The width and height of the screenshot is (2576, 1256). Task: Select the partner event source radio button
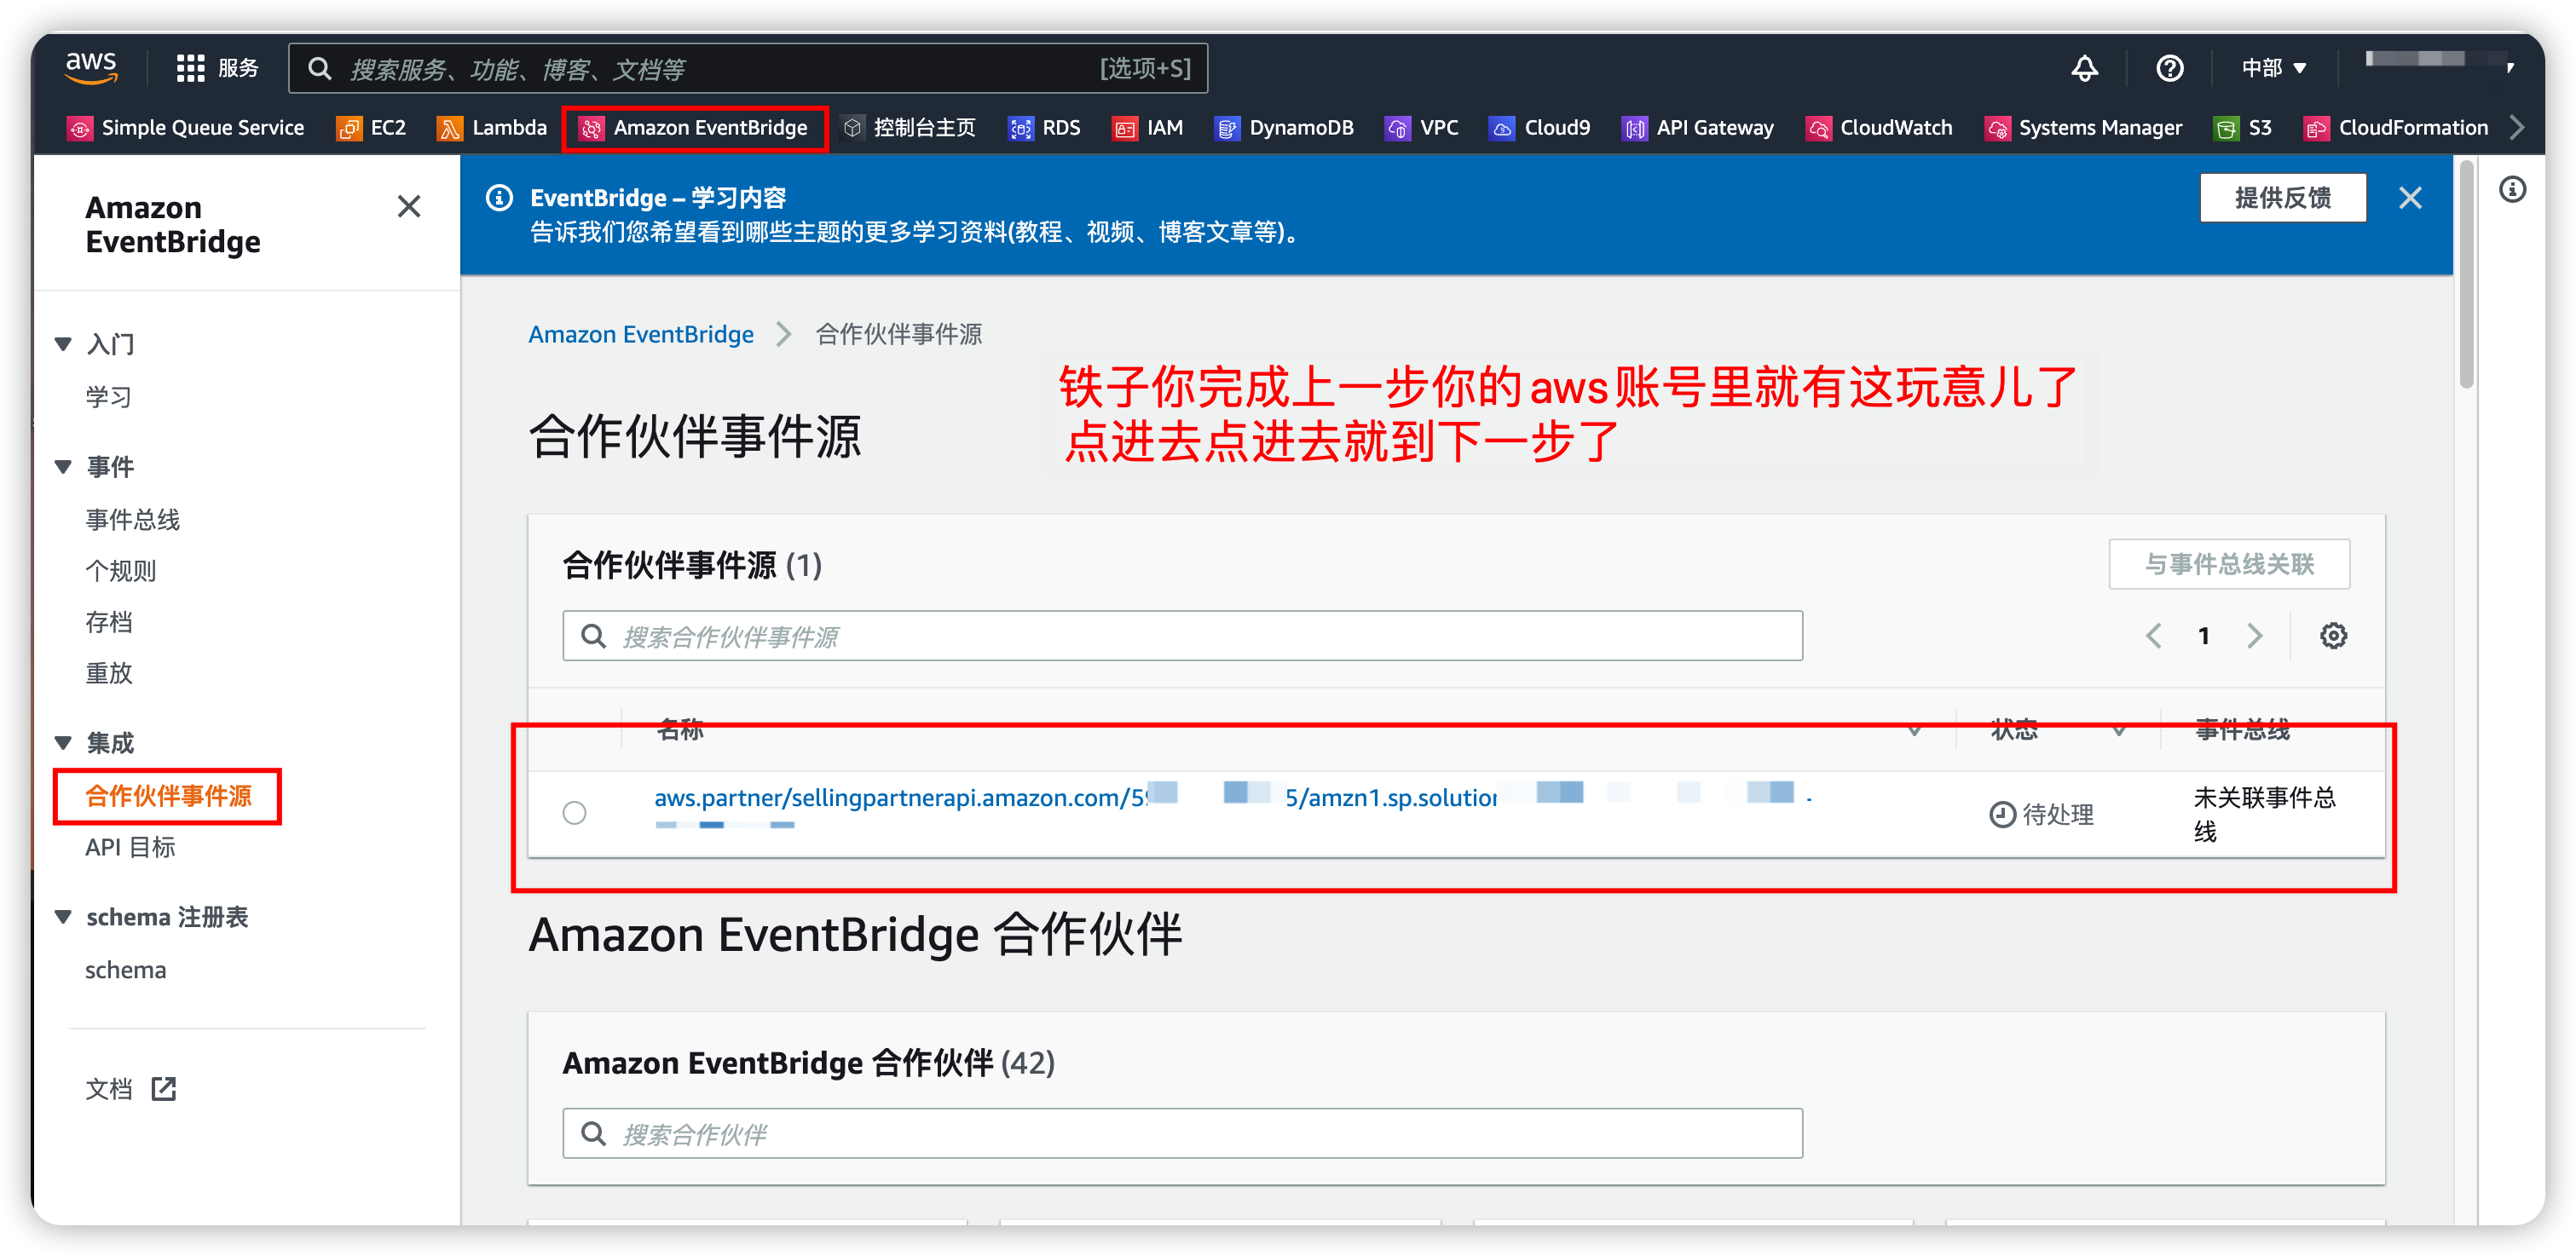pos(574,813)
